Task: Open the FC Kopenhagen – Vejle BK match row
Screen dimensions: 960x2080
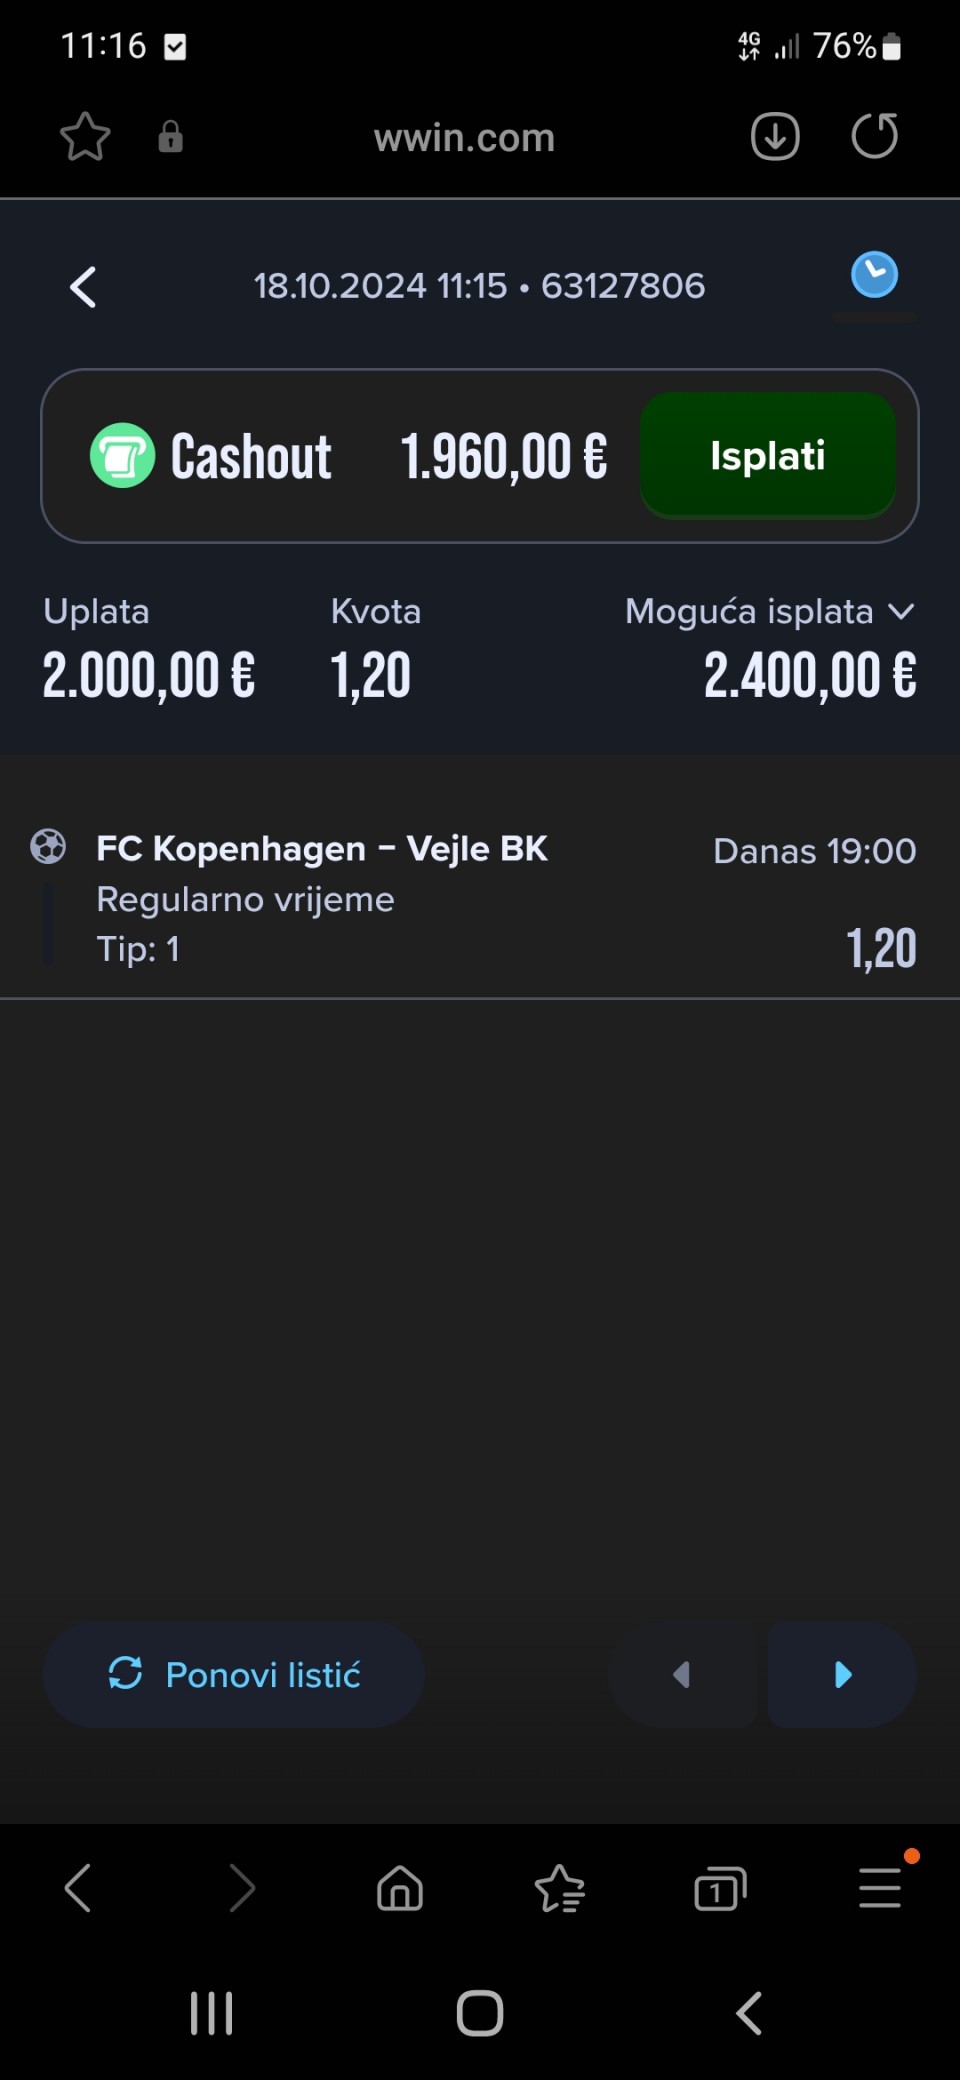Action: tap(480, 898)
